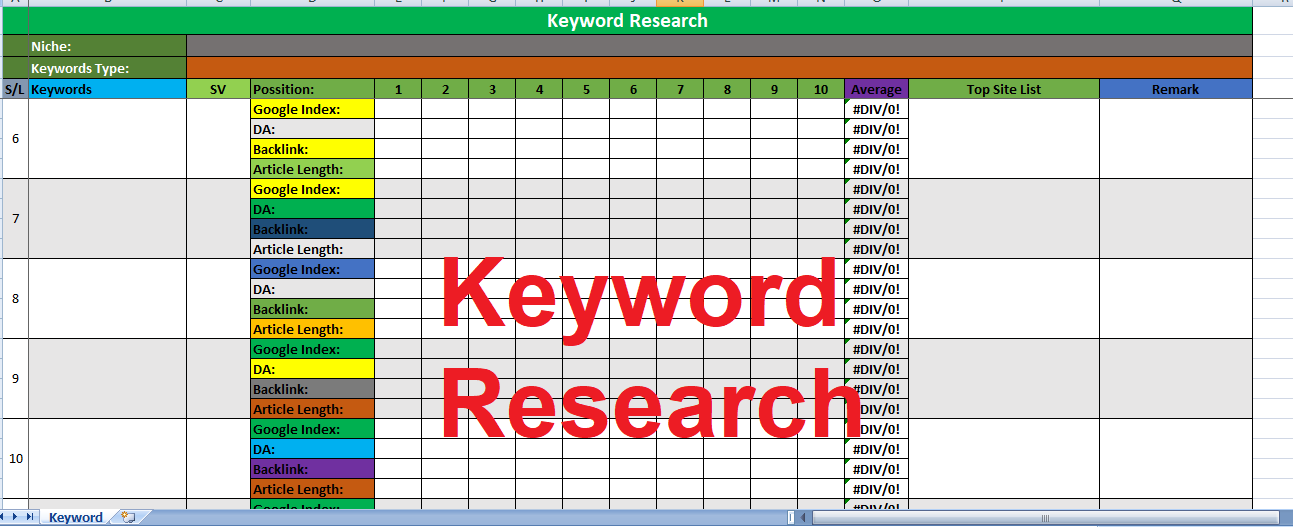Click the Remark cell for entry 7
This screenshot has height=527, width=1293.
pos(1175,219)
